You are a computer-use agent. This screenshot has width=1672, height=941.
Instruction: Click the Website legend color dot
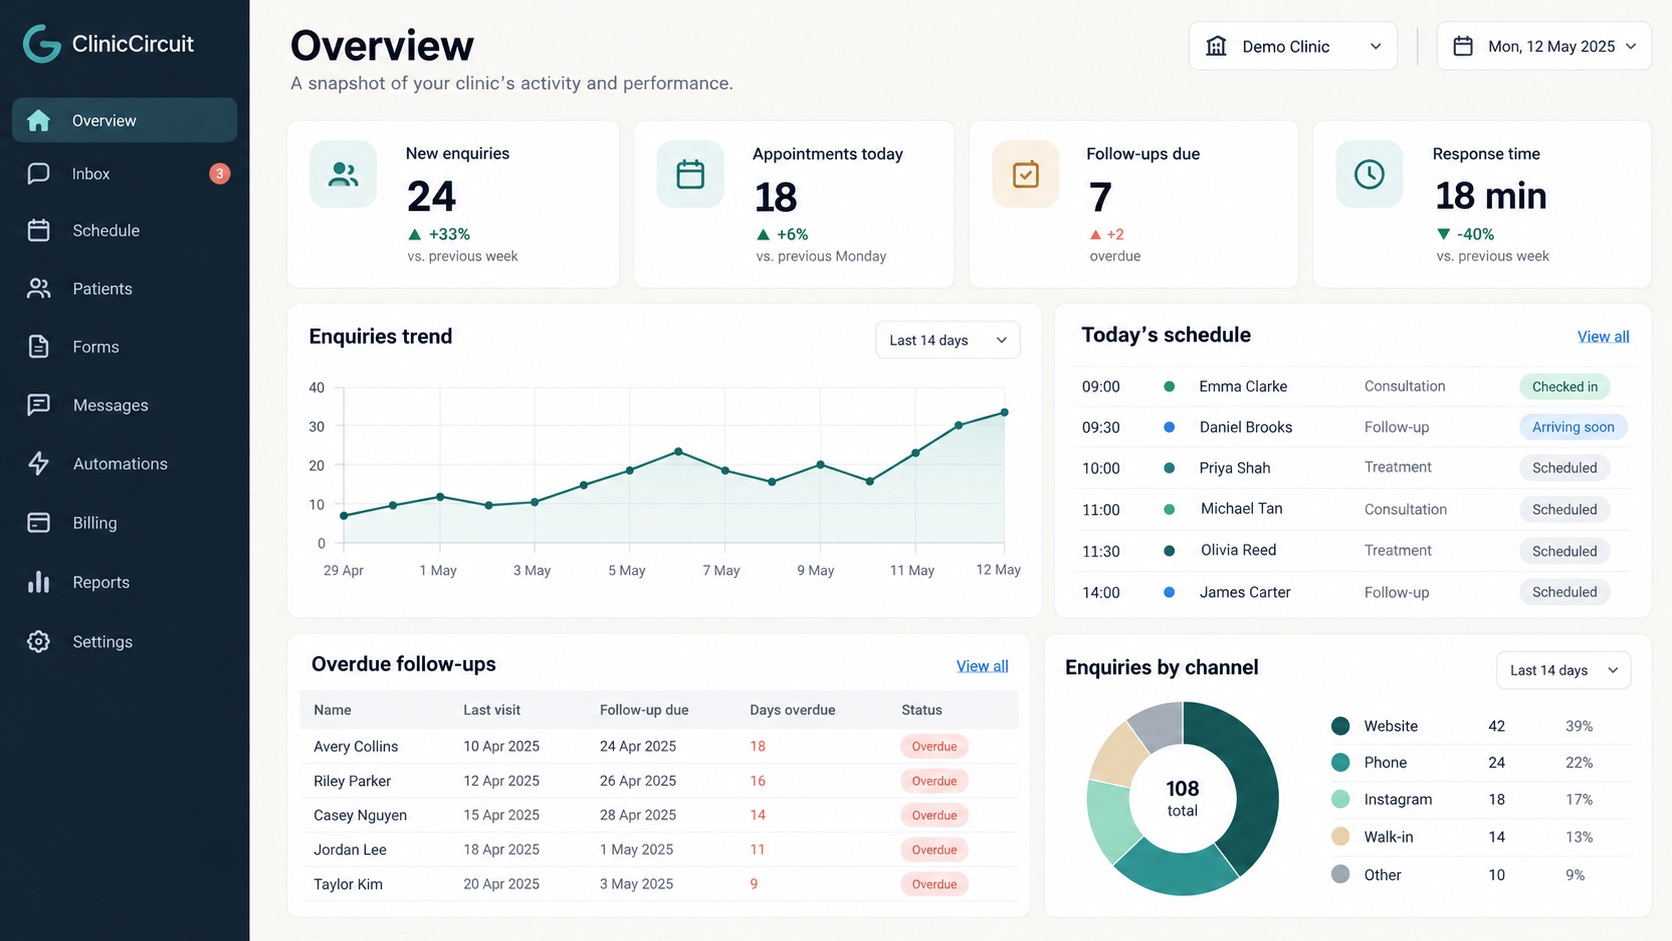(1341, 726)
